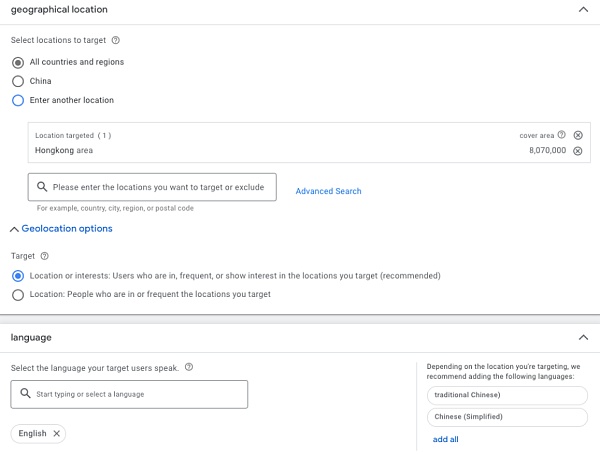This screenshot has width=600, height=454.
Task: Open the Advanced Search link
Action: 328,191
